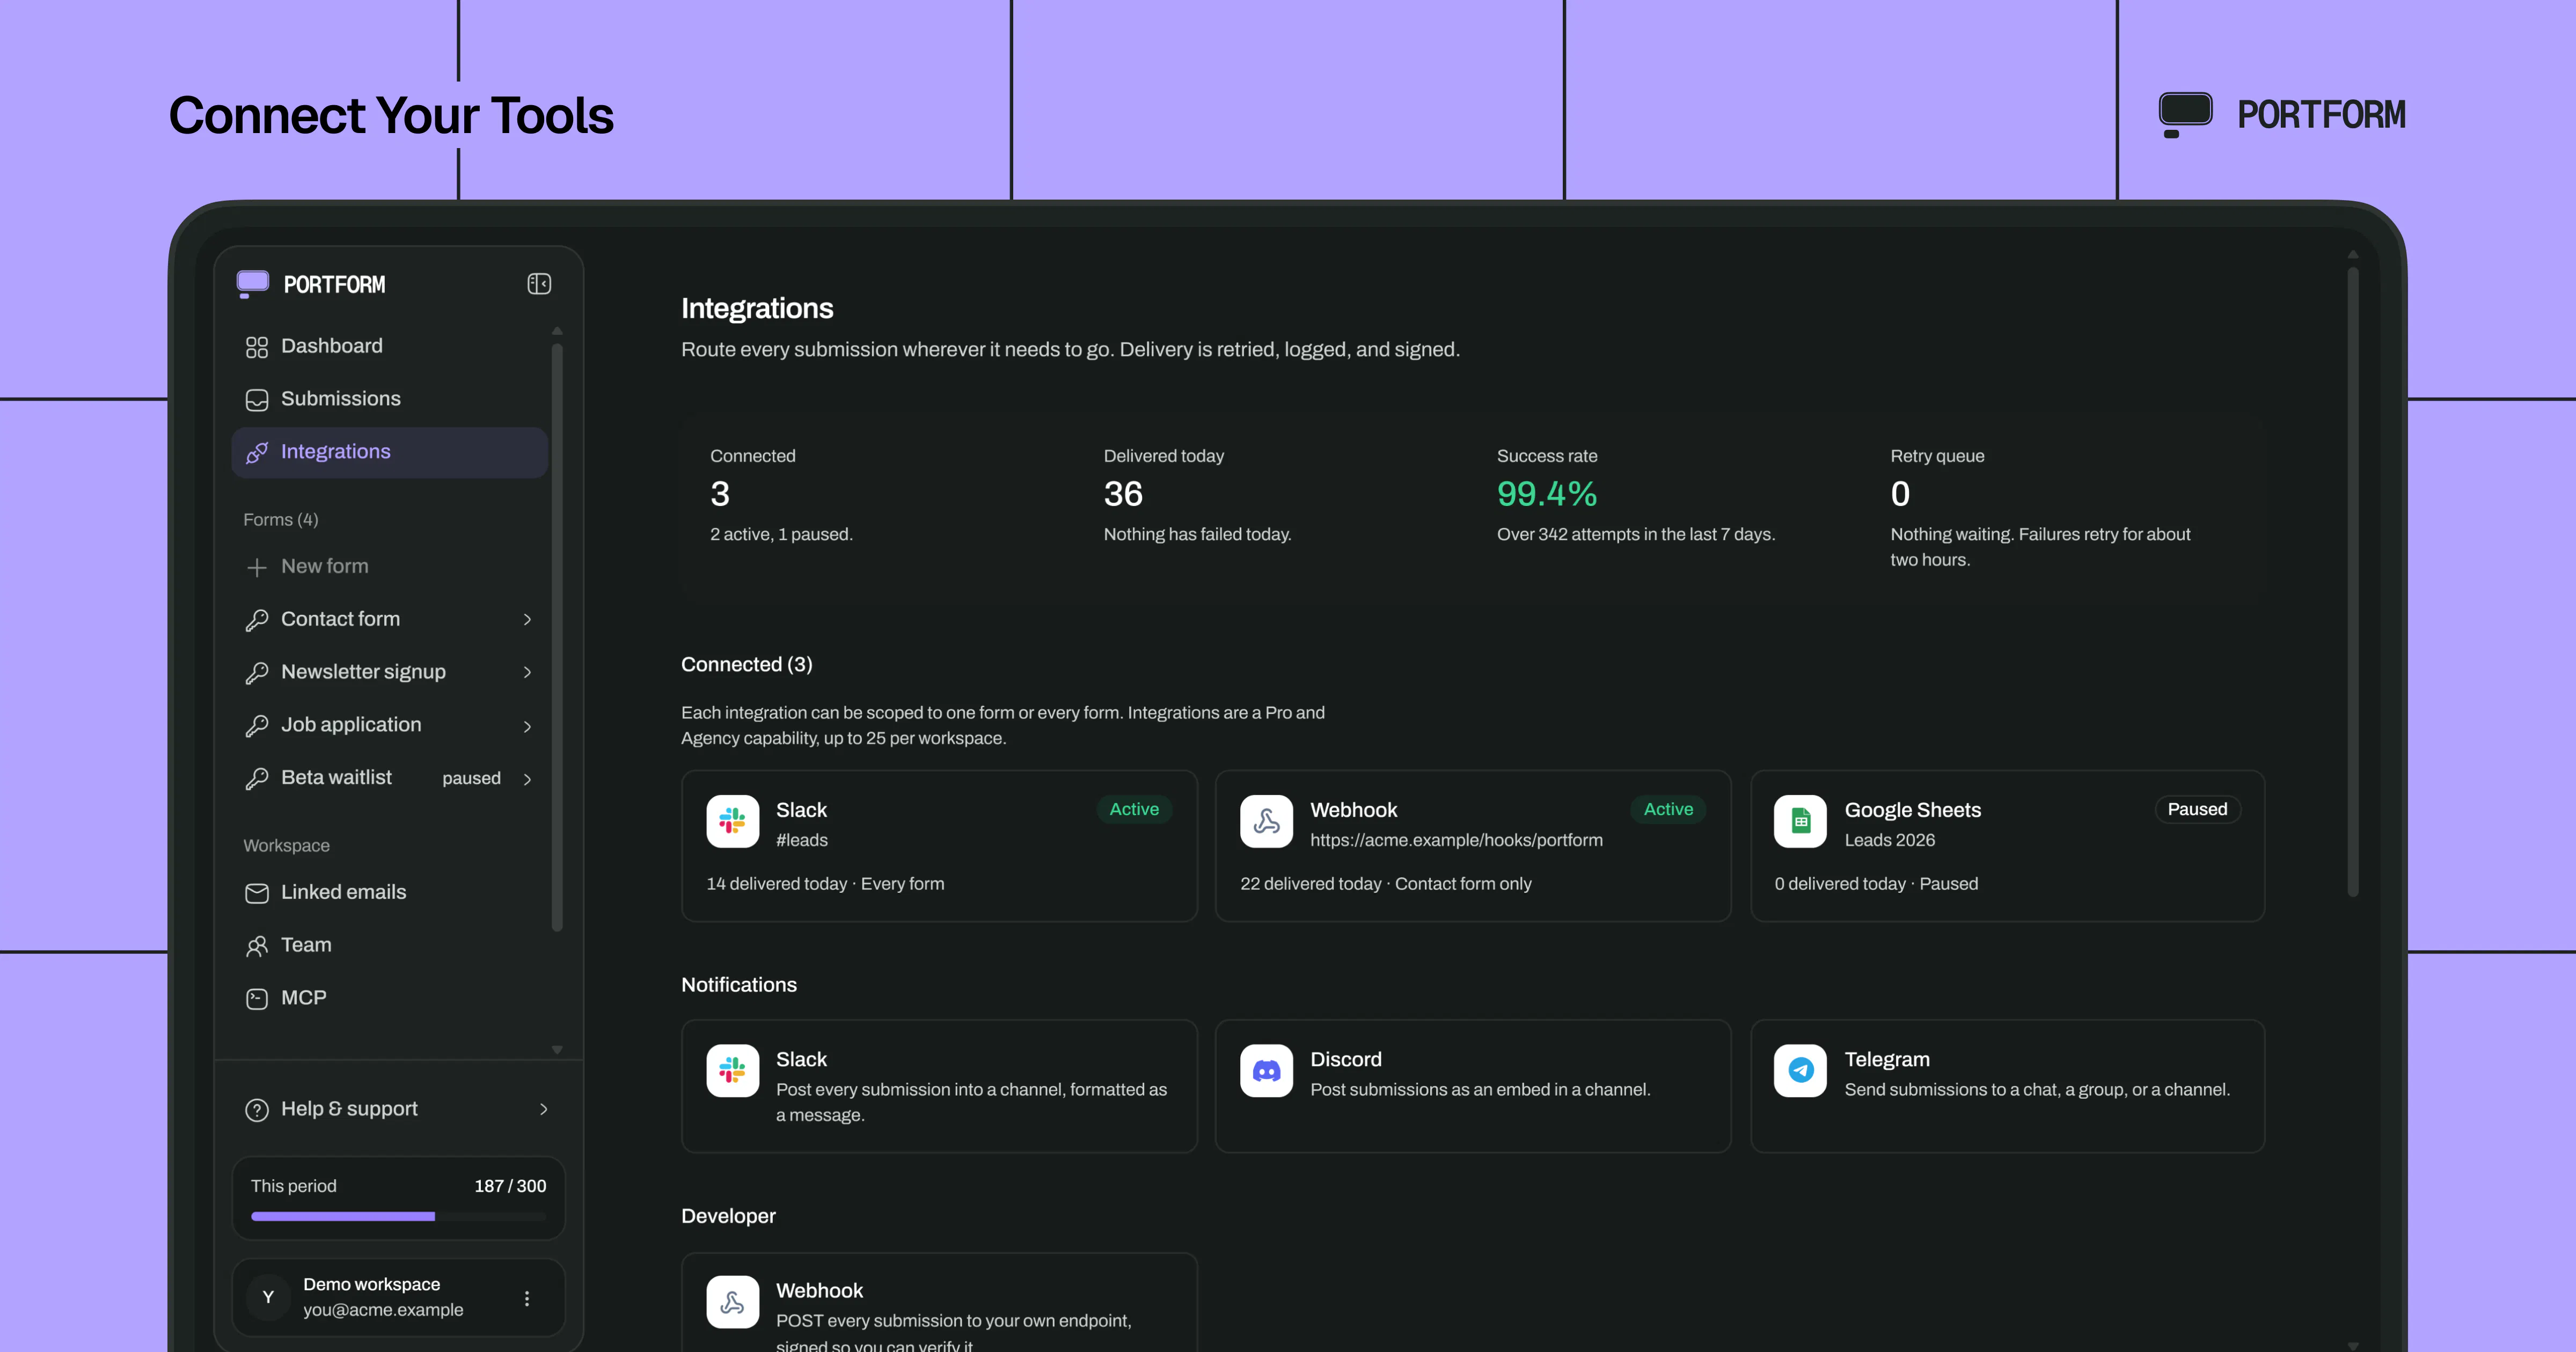Click the terminal icon for MCP
Image resolution: width=2576 pixels, height=1352 pixels.
257,999
